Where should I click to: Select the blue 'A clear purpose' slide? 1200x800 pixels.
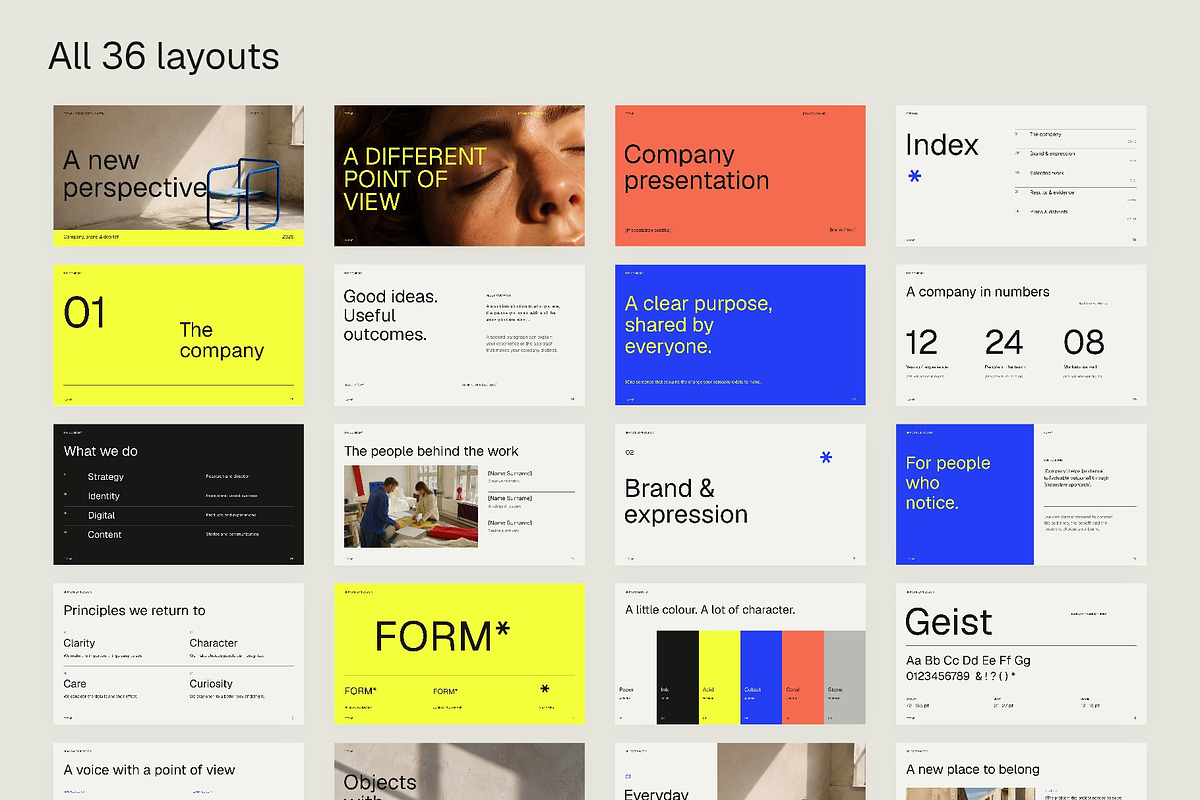(x=740, y=335)
